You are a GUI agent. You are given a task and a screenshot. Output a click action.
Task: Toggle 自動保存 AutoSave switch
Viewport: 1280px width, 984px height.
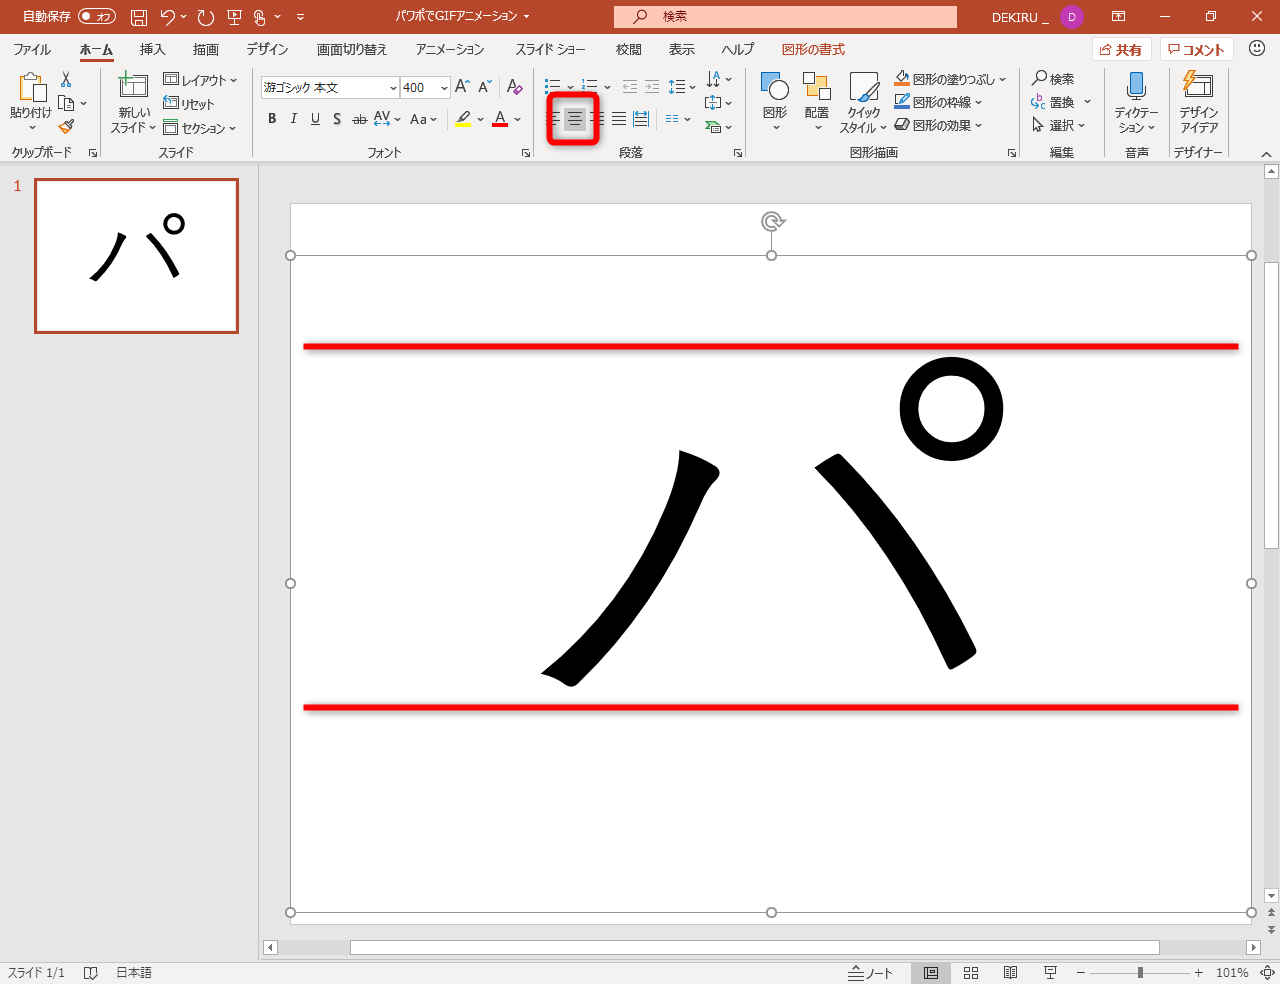point(97,16)
